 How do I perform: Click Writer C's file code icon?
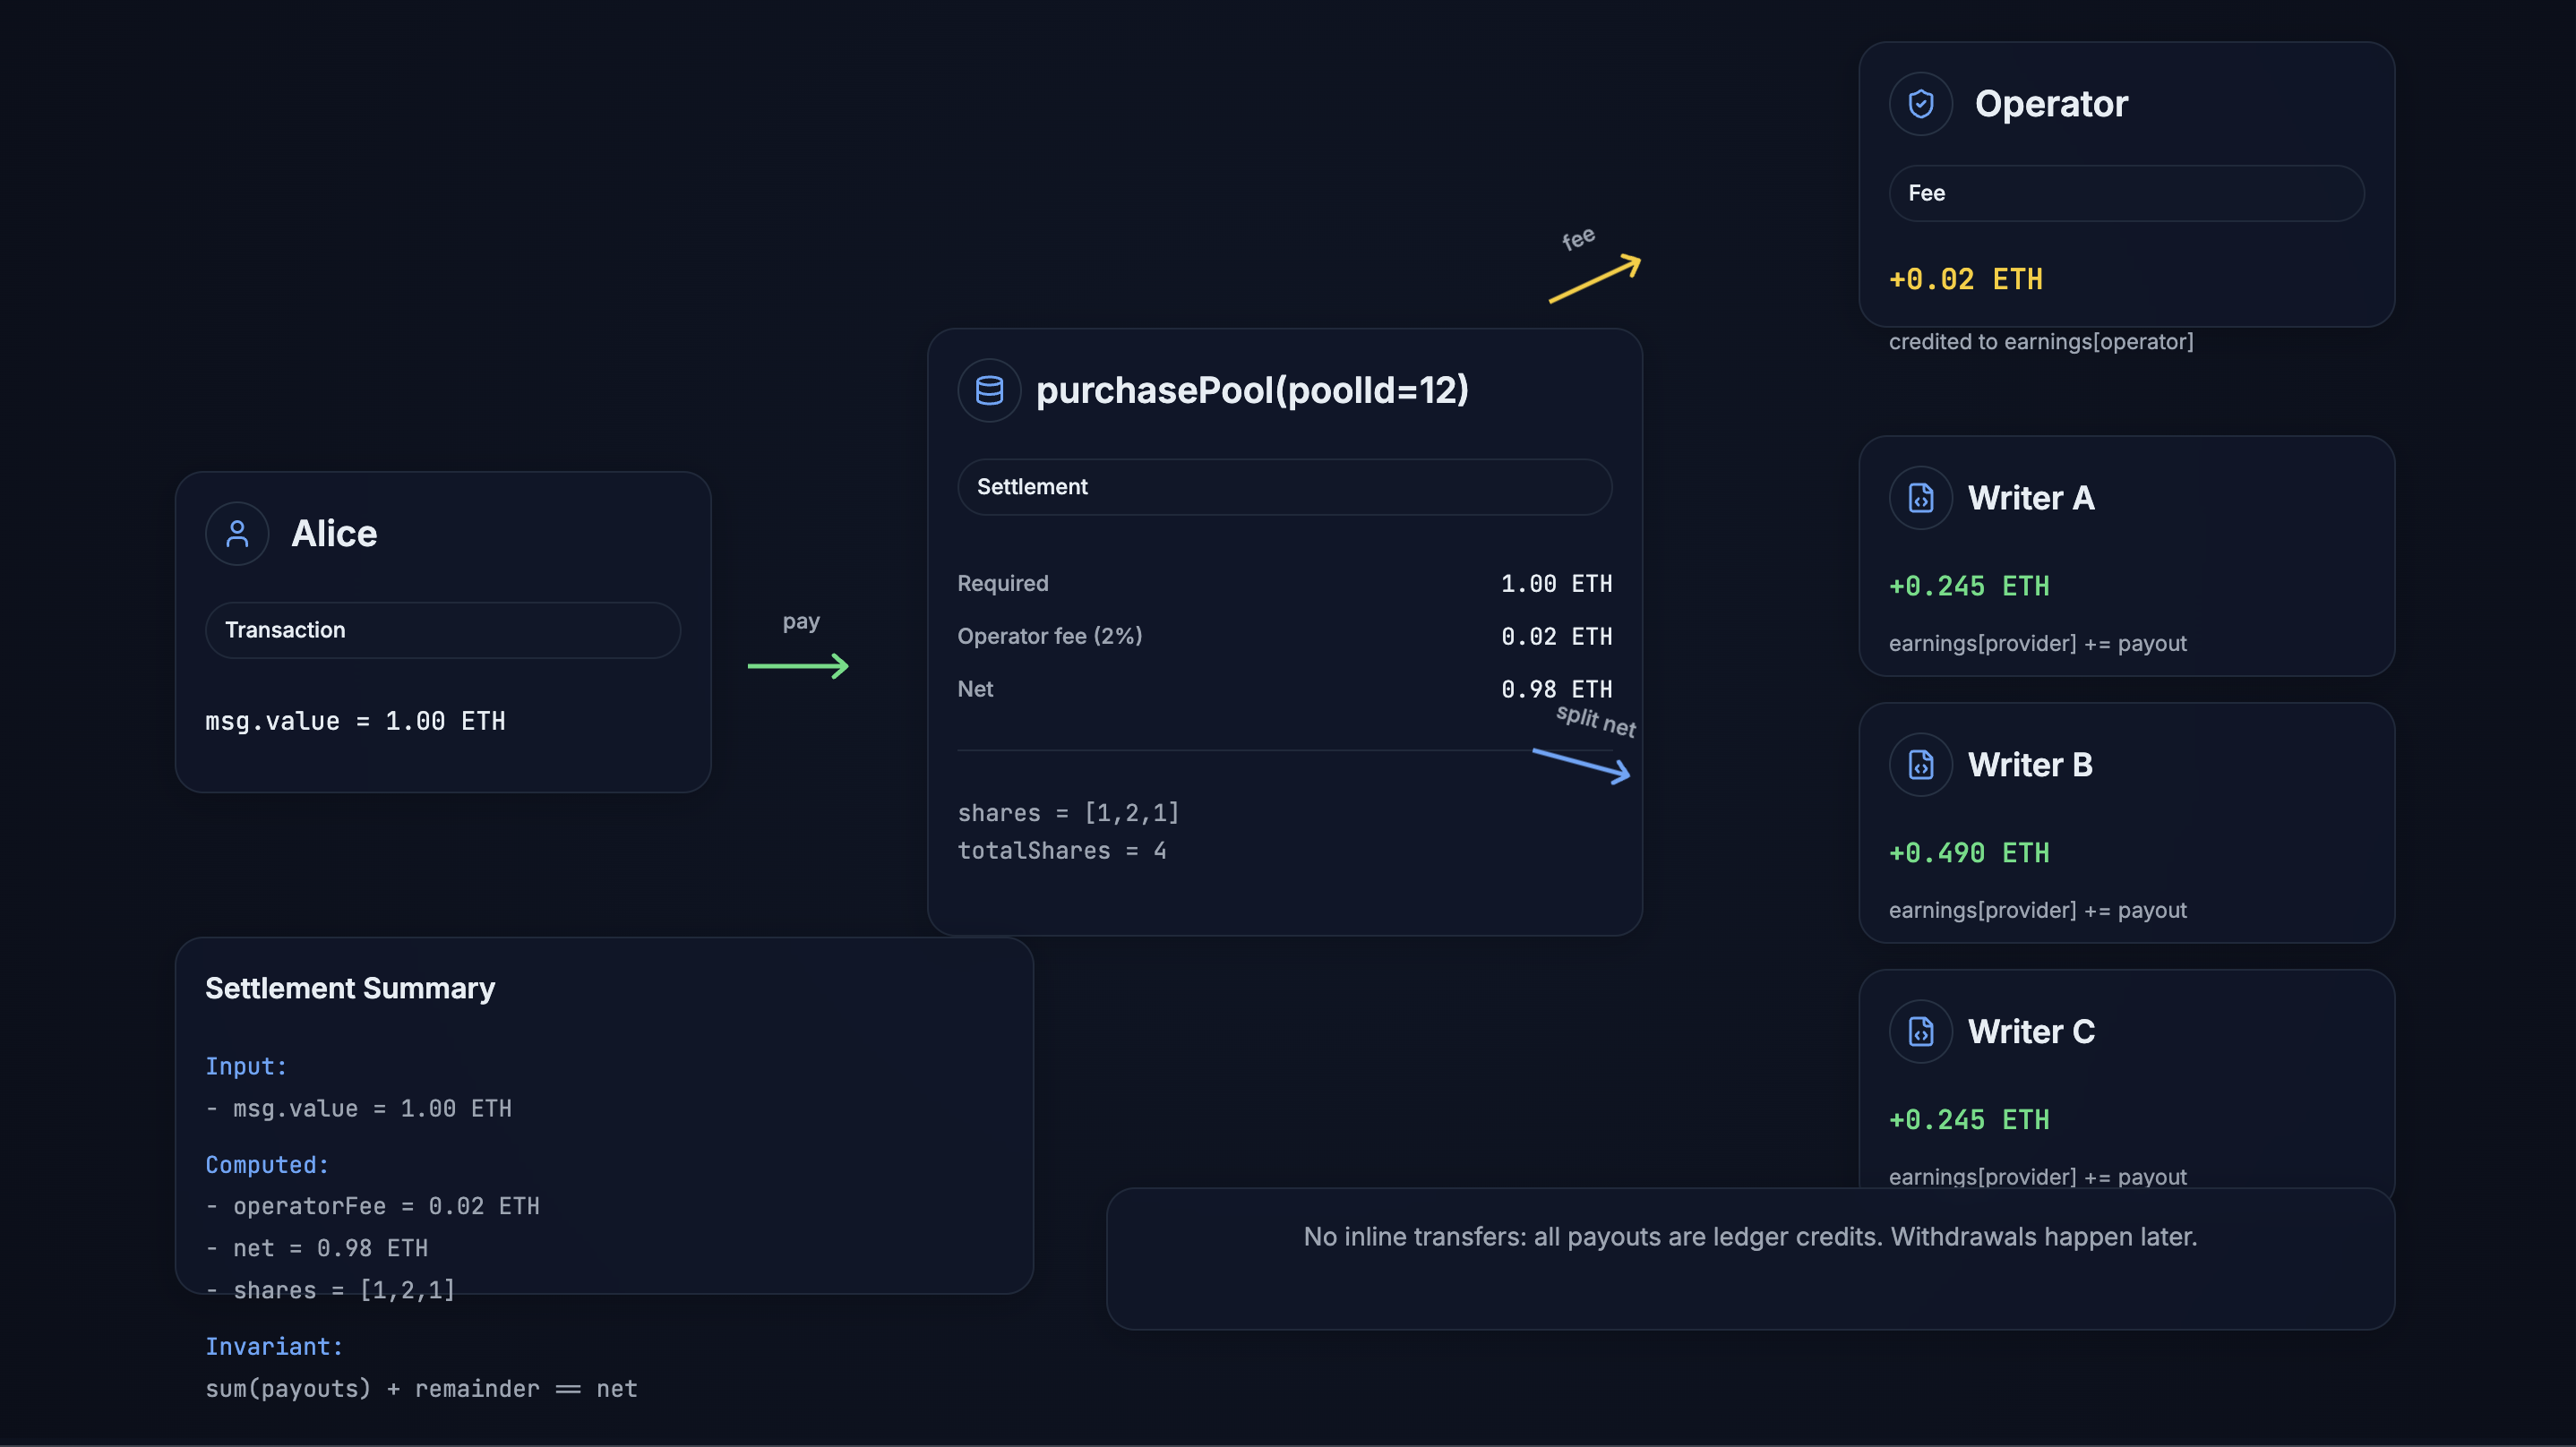(1920, 1031)
